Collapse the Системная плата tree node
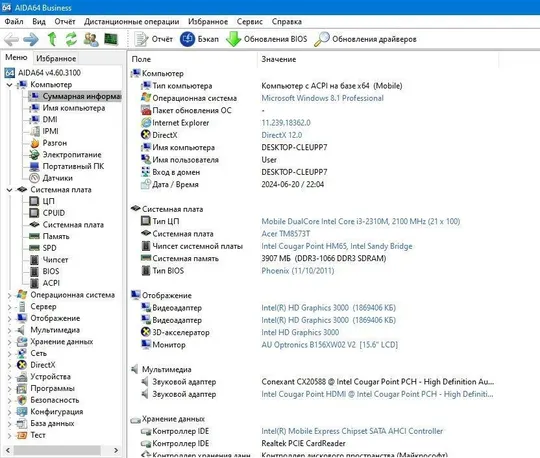This screenshot has height=458, width=540. pos(9,190)
